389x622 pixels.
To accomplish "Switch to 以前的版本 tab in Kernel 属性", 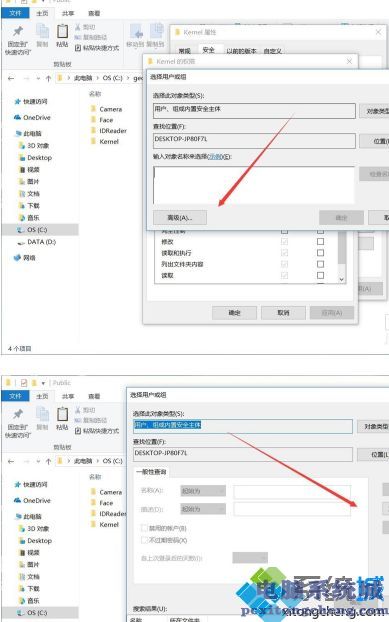I will pyautogui.click(x=241, y=51).
